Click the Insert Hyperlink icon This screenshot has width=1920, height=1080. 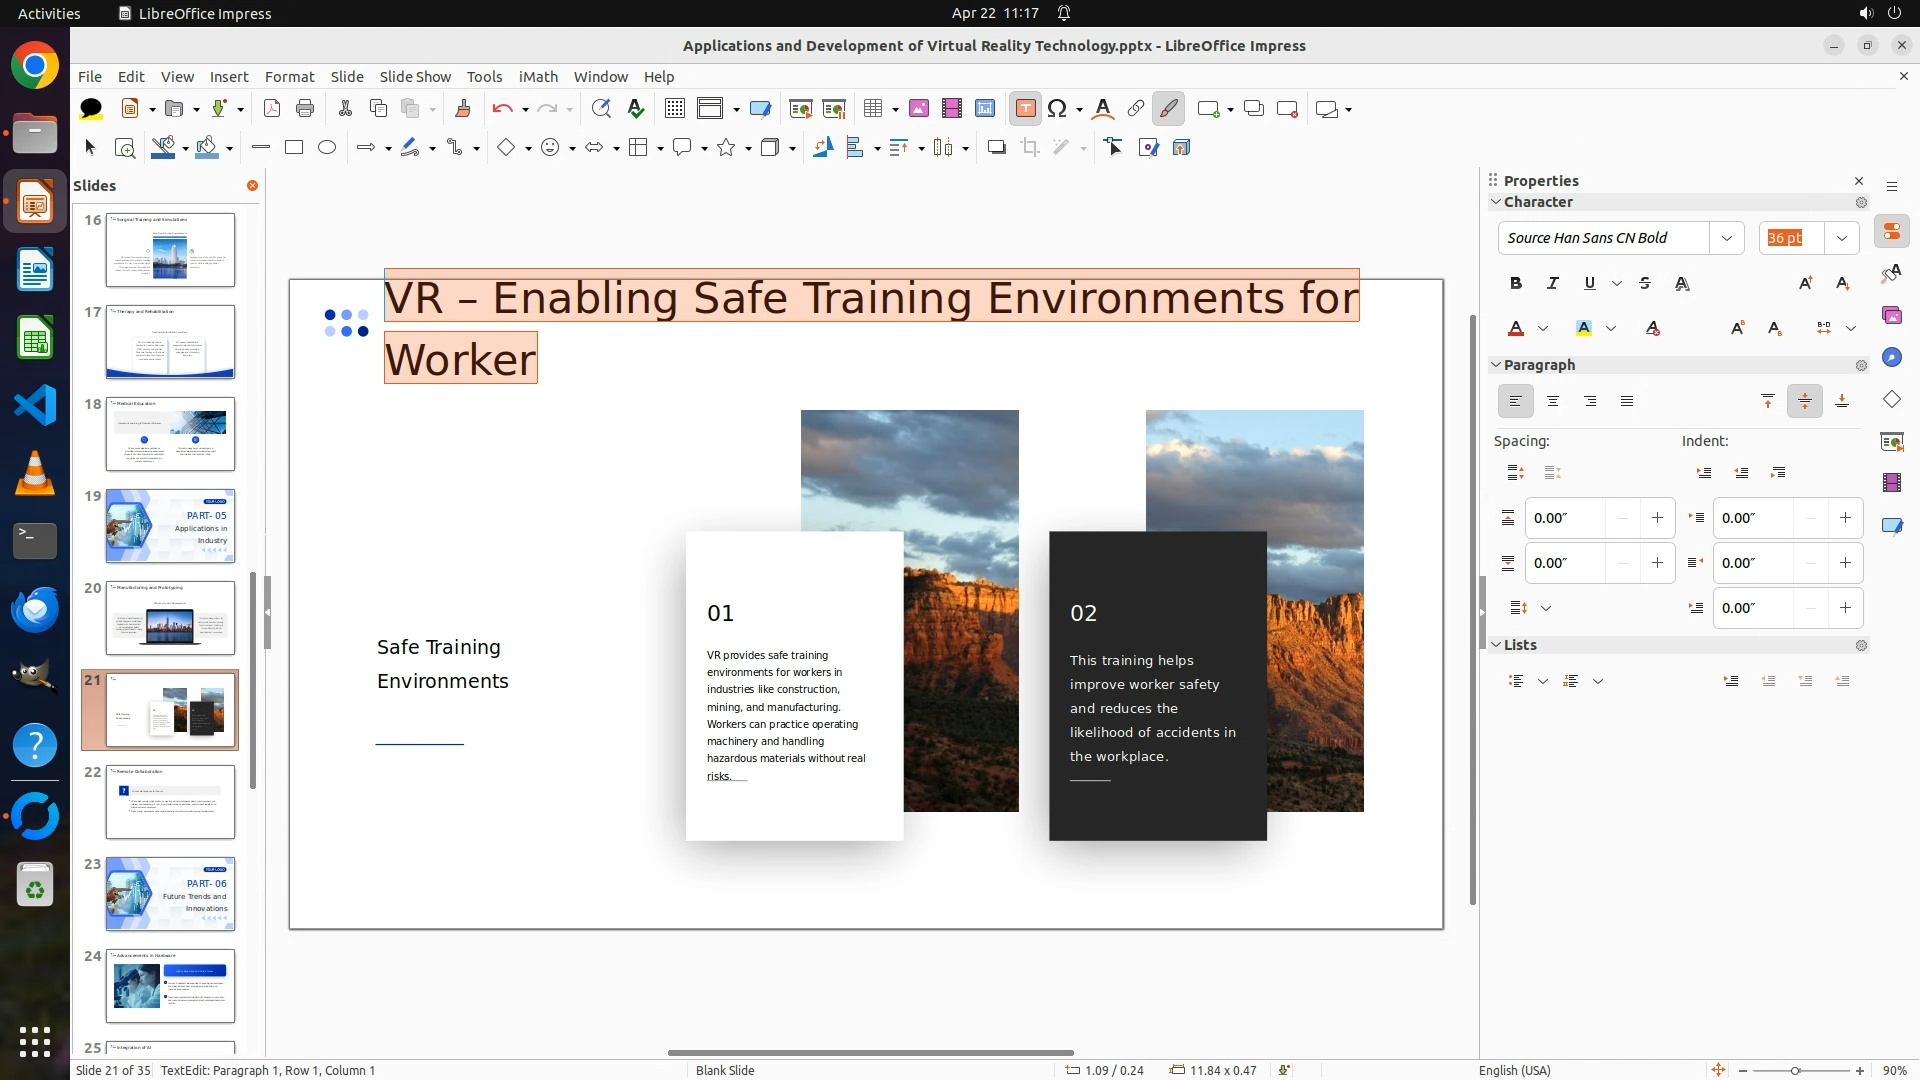point(1136,109)
